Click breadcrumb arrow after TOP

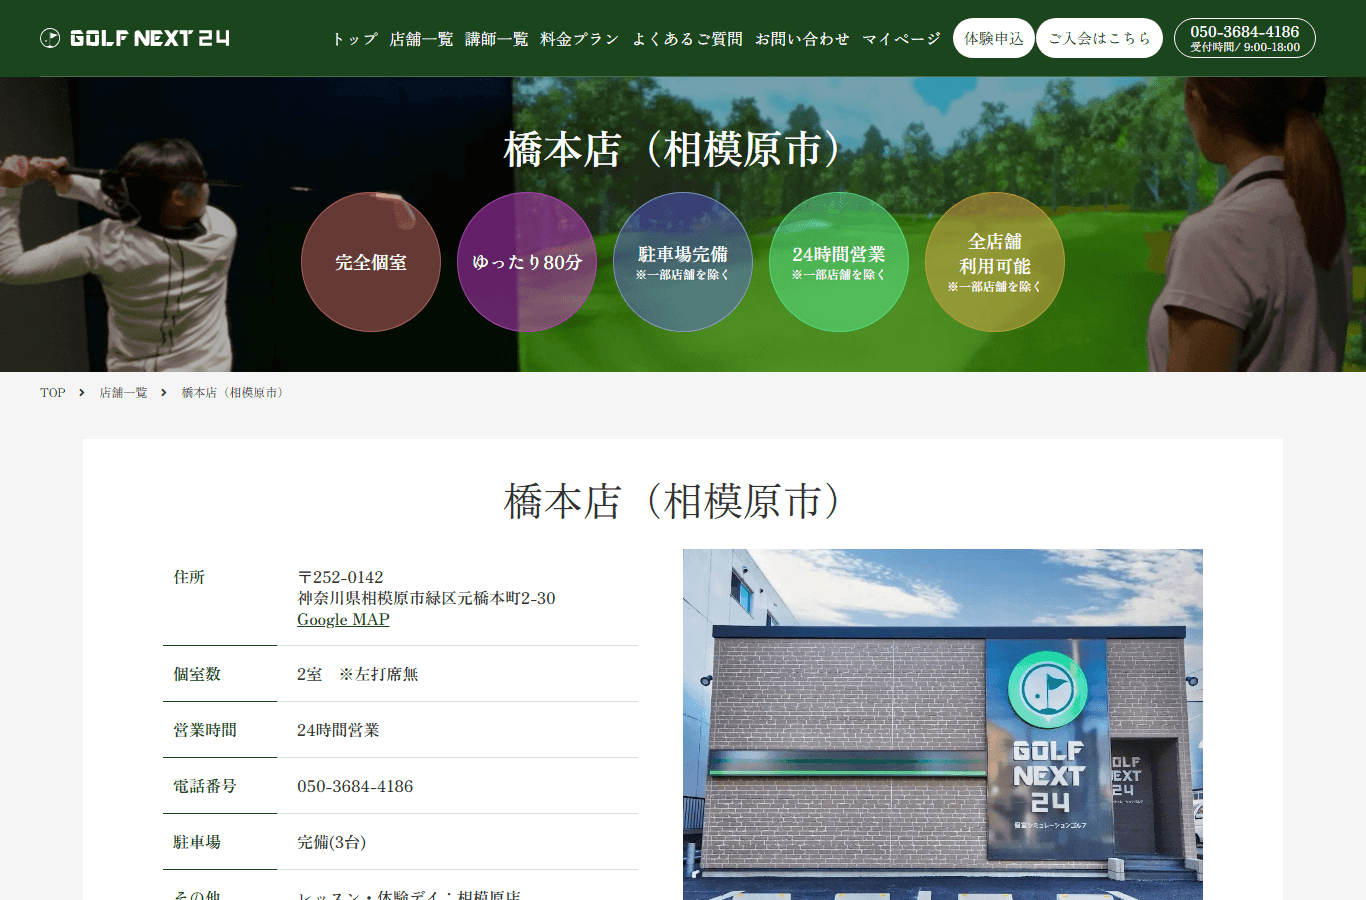pos(82,393)
